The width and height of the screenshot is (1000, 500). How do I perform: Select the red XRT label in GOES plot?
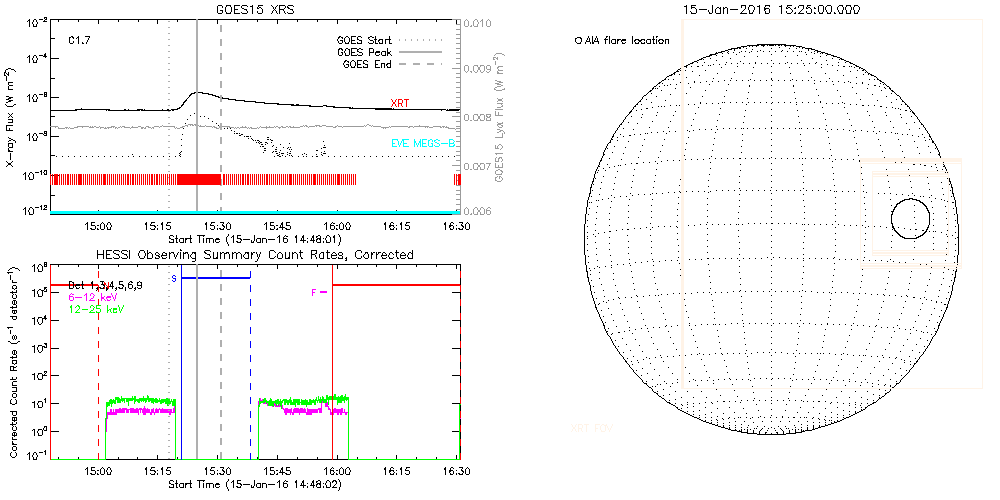399,102
